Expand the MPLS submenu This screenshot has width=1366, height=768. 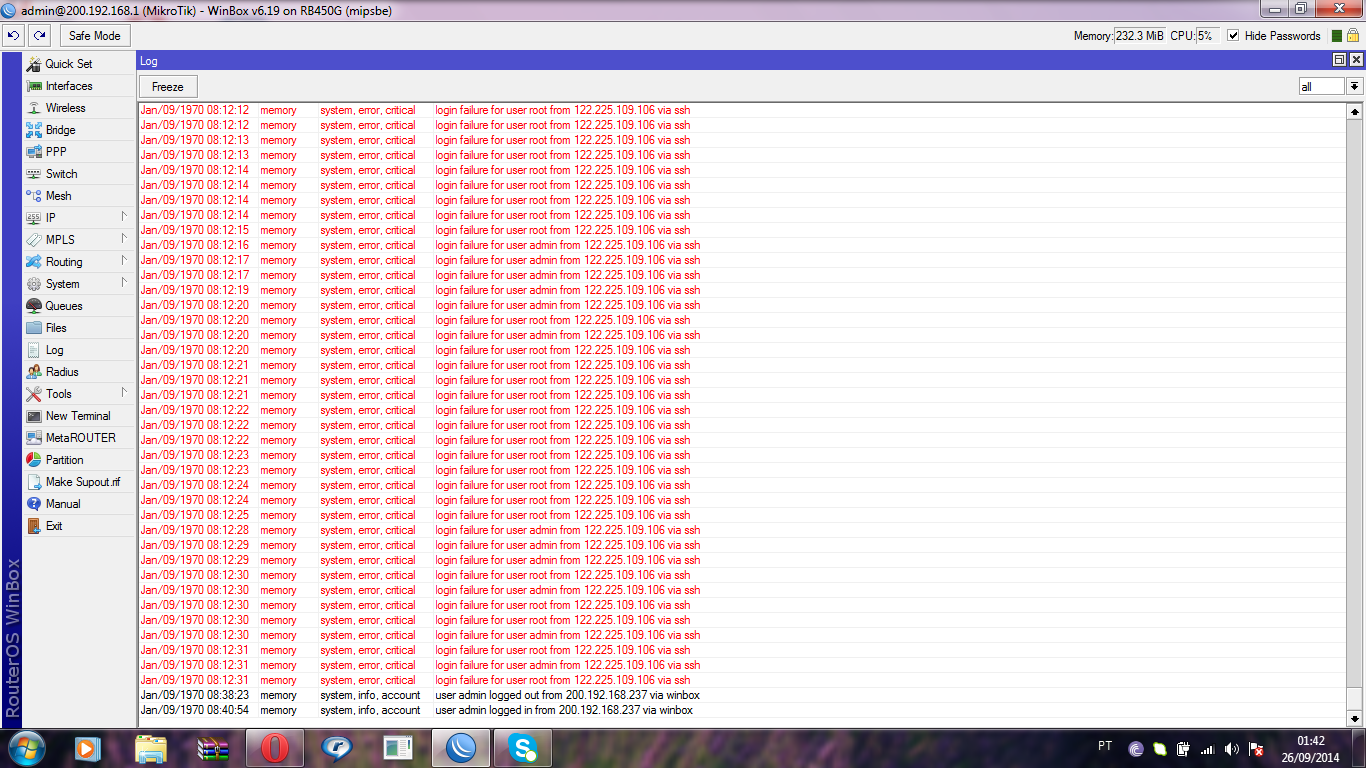[79, 240]
